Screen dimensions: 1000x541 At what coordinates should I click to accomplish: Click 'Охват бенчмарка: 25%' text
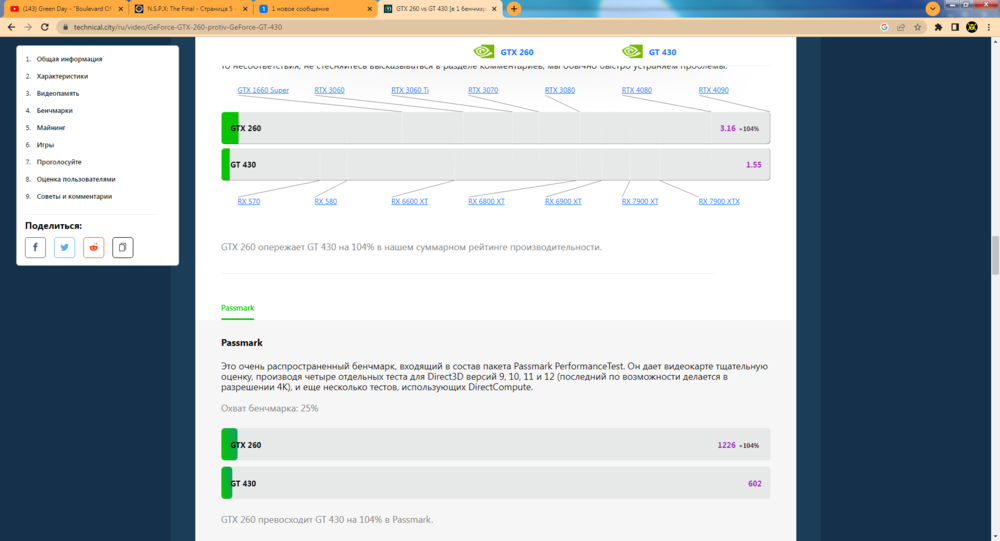point(269,408)
